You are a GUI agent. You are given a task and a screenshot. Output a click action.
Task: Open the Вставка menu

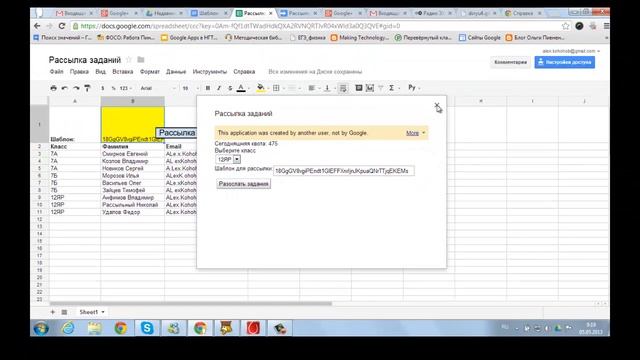123,71
